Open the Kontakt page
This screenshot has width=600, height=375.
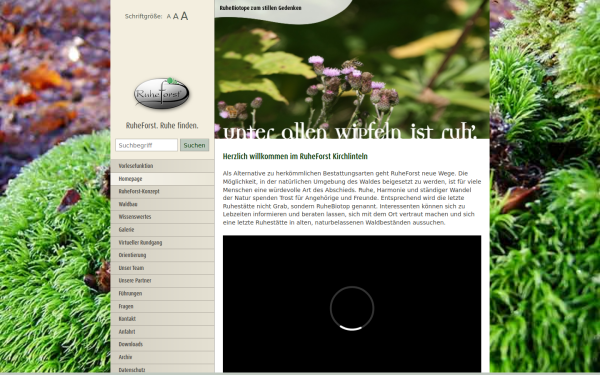(162, 319)
